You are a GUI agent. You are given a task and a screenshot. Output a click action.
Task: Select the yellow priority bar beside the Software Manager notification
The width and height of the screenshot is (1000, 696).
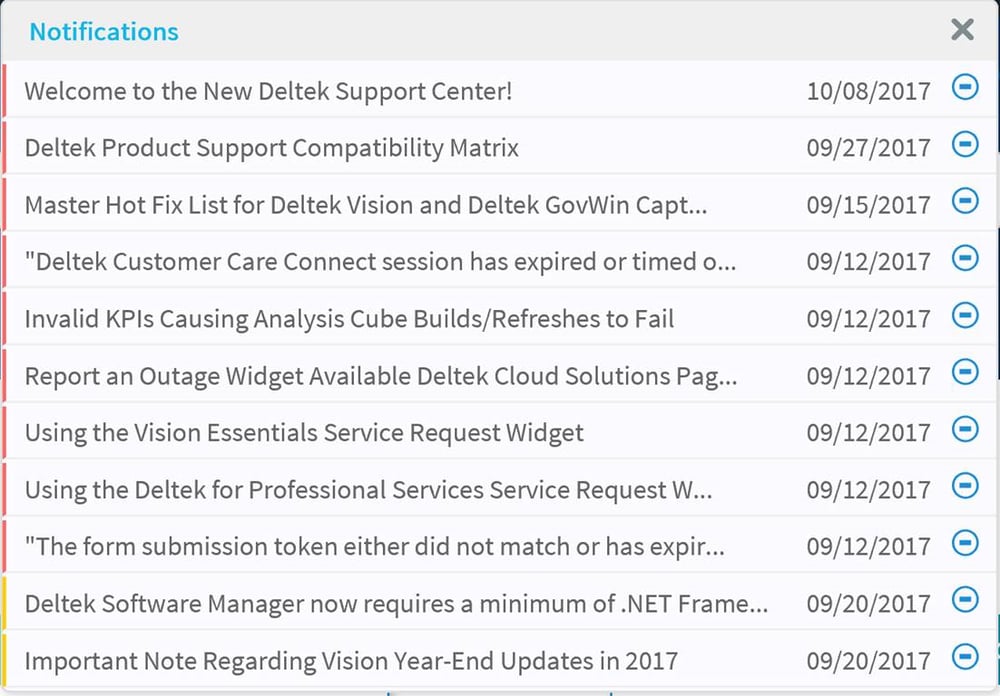[x=4, y=601]
